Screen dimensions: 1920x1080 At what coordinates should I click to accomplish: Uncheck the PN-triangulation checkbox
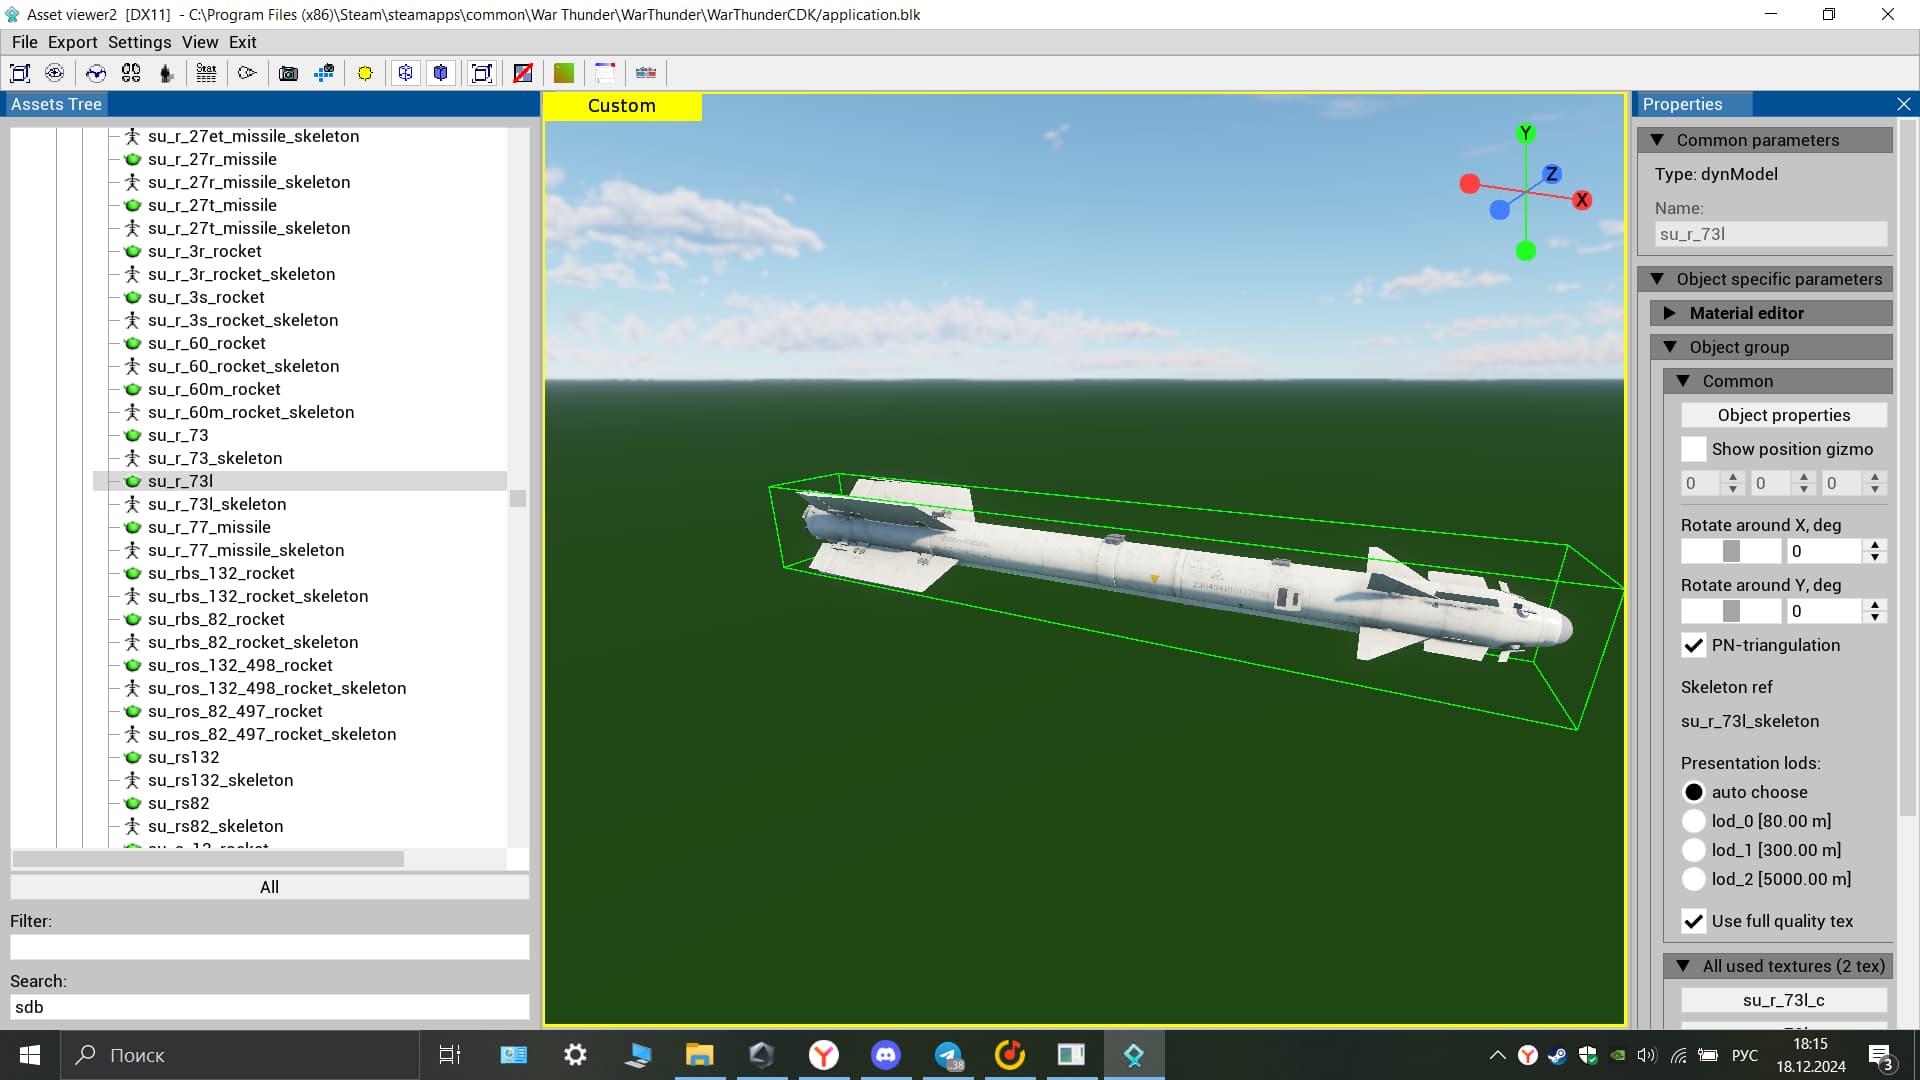1694,645
